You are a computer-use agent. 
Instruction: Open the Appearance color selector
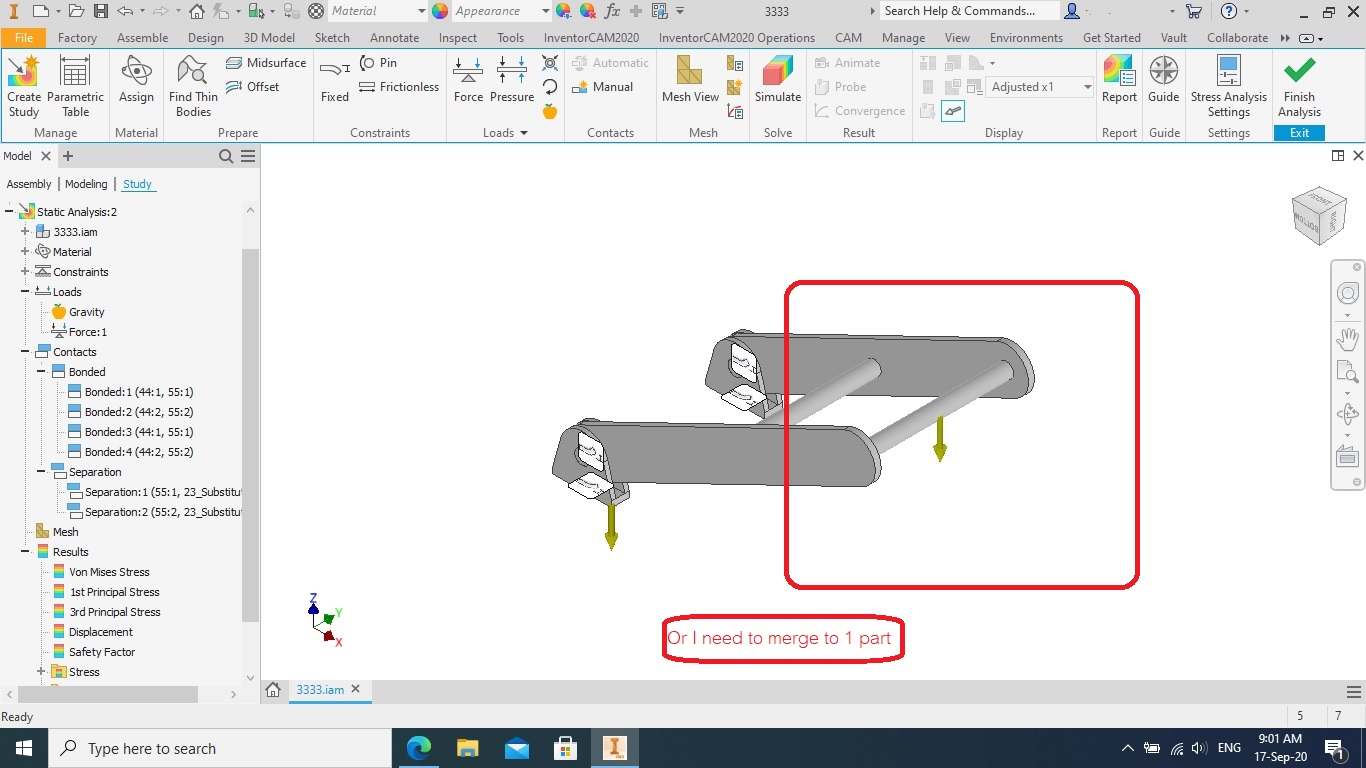click(x=439, y=11)
